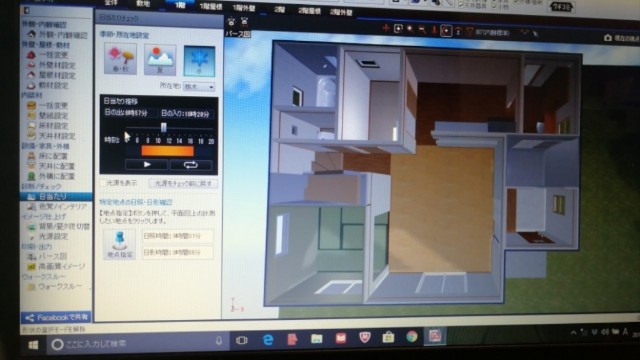Image resolution: width=640 pixels, height=360 pixels.
Task: Click the zoom-area frame icon
Action: click(x=398, y=29)
